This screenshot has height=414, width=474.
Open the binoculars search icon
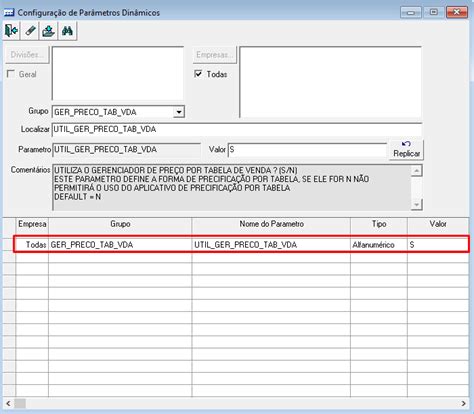tap(68, 31)
